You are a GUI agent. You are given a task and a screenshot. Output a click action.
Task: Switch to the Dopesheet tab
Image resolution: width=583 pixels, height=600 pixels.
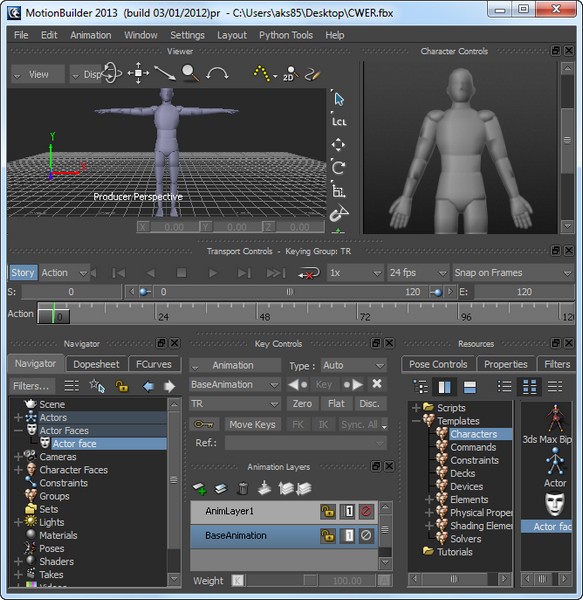click(x=96, y=364)
